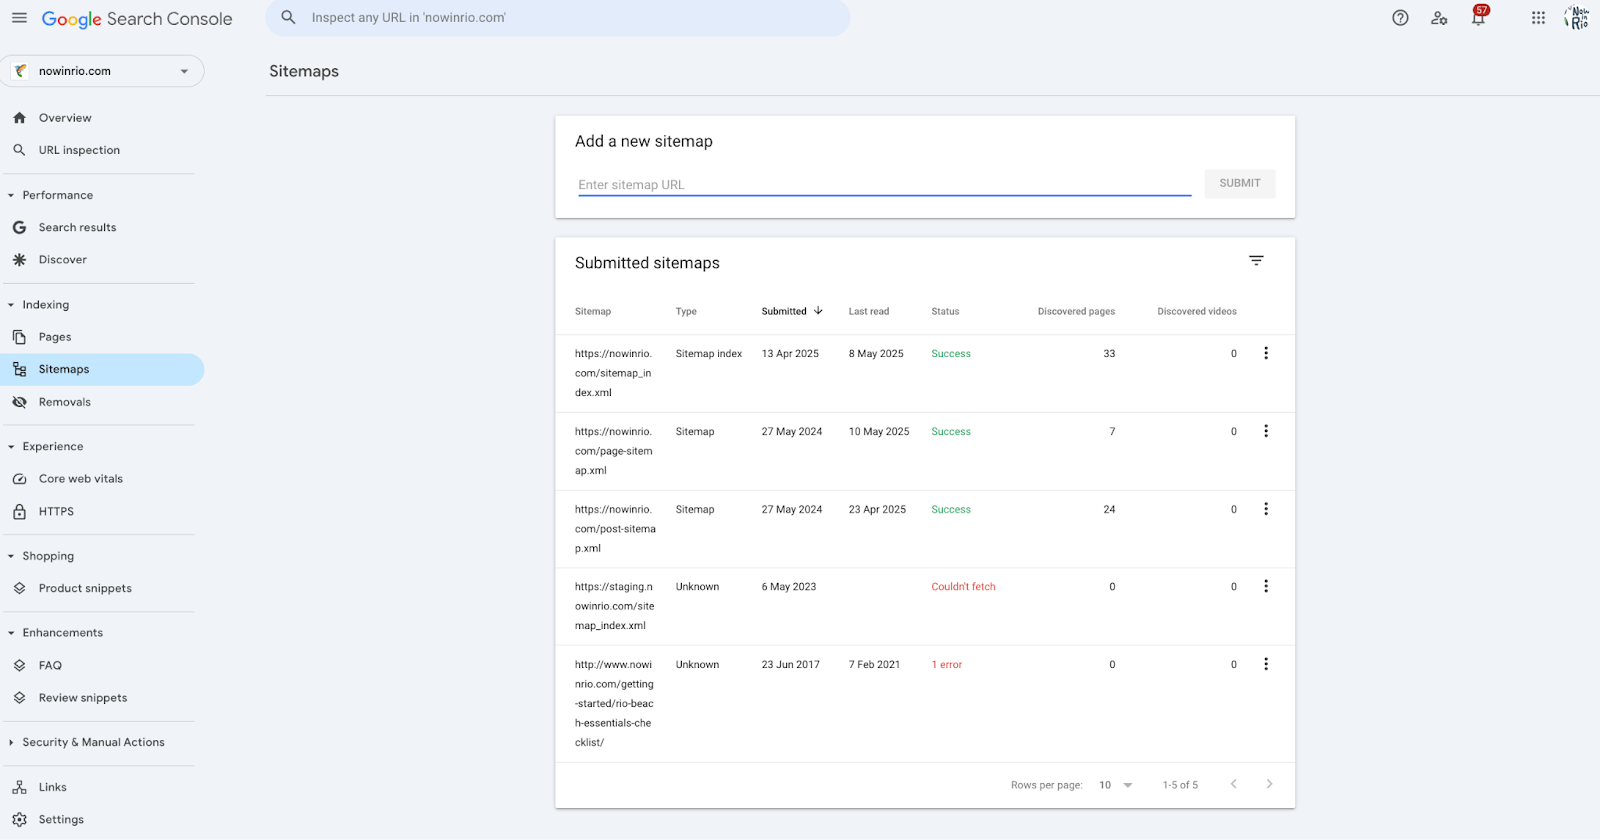The height and width of the screenshot is (840, 1600).
Task: Open more options for sitemap_index.xml row
Action: pos(1266,353)
